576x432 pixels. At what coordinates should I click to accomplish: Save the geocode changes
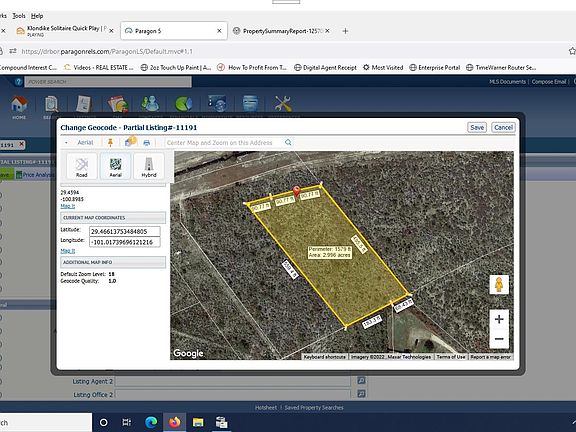477,127
